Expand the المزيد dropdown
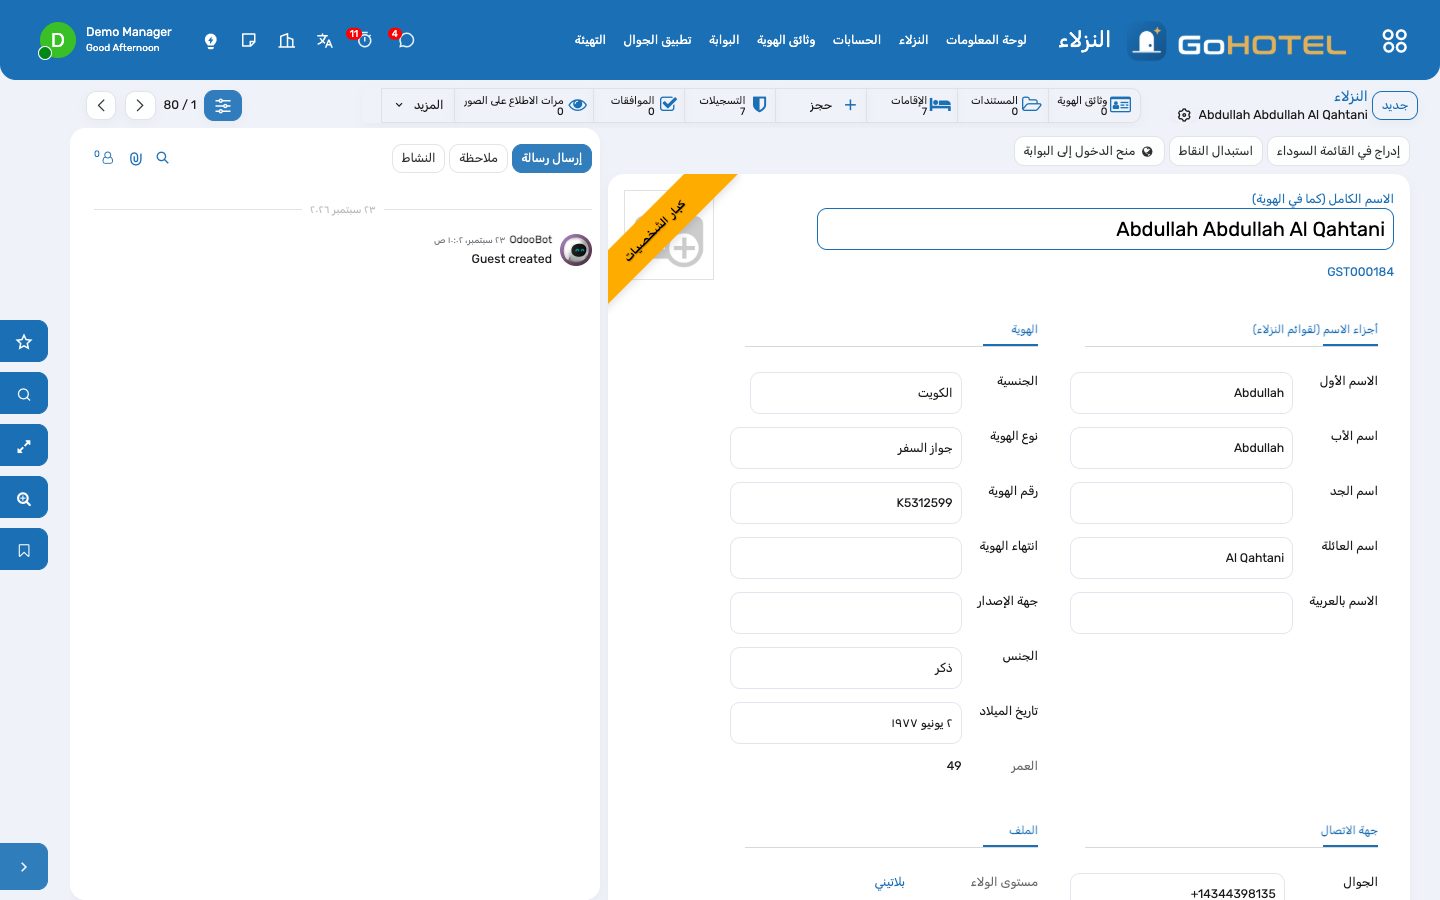The image size is (1440, 900). 419,105
